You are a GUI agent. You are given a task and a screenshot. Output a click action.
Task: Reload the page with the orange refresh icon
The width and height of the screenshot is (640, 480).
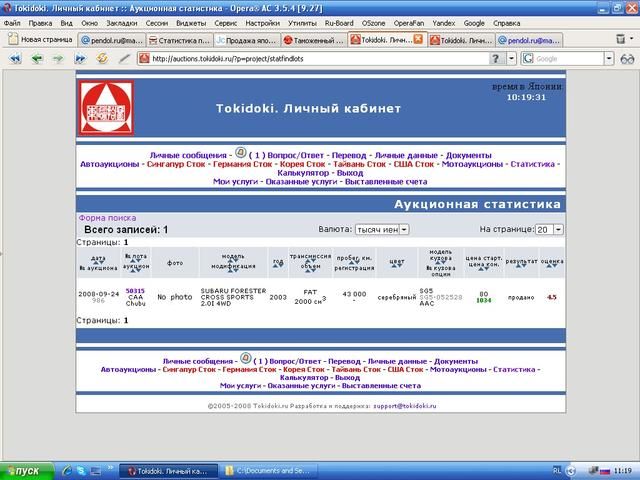pyautogui.click(x=102, y=58)
